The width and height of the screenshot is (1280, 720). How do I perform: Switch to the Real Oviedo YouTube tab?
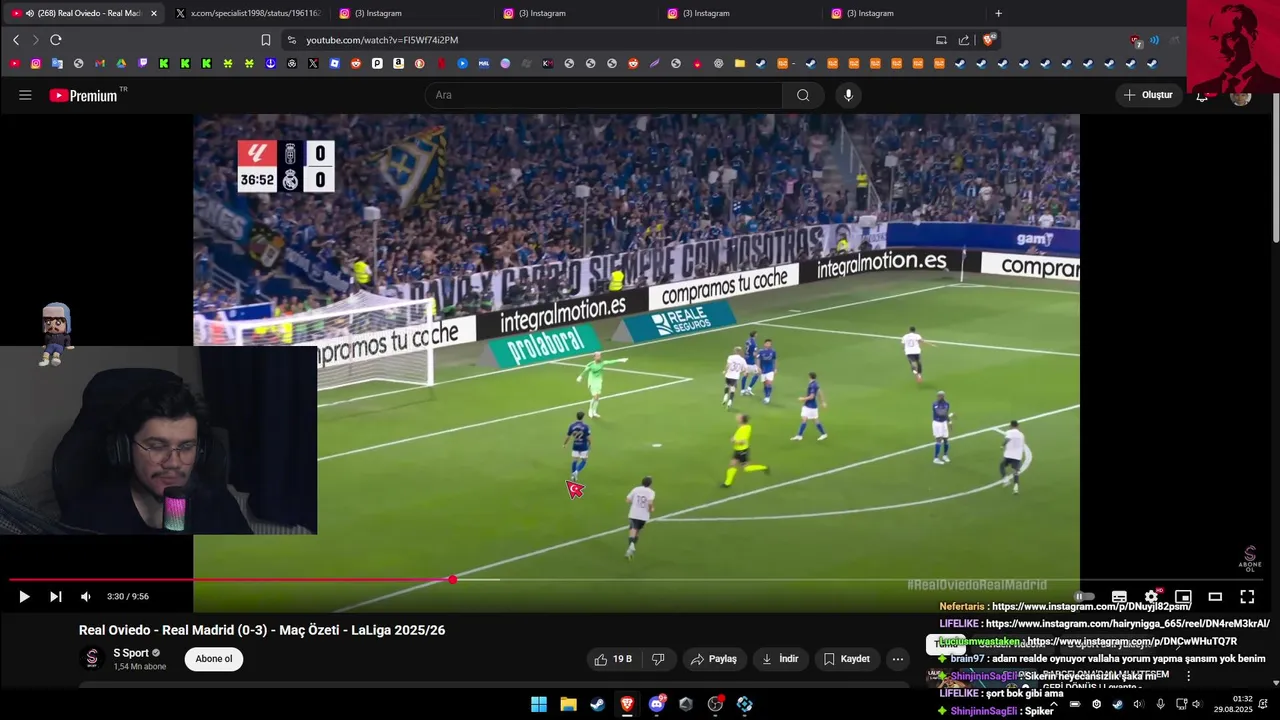pos(84,13)
